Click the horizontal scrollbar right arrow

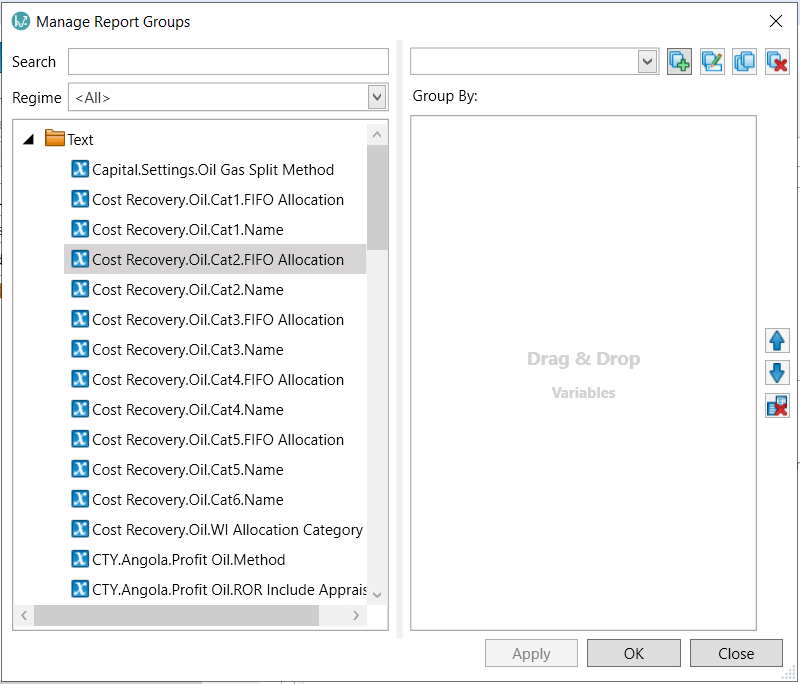(356, 616)
